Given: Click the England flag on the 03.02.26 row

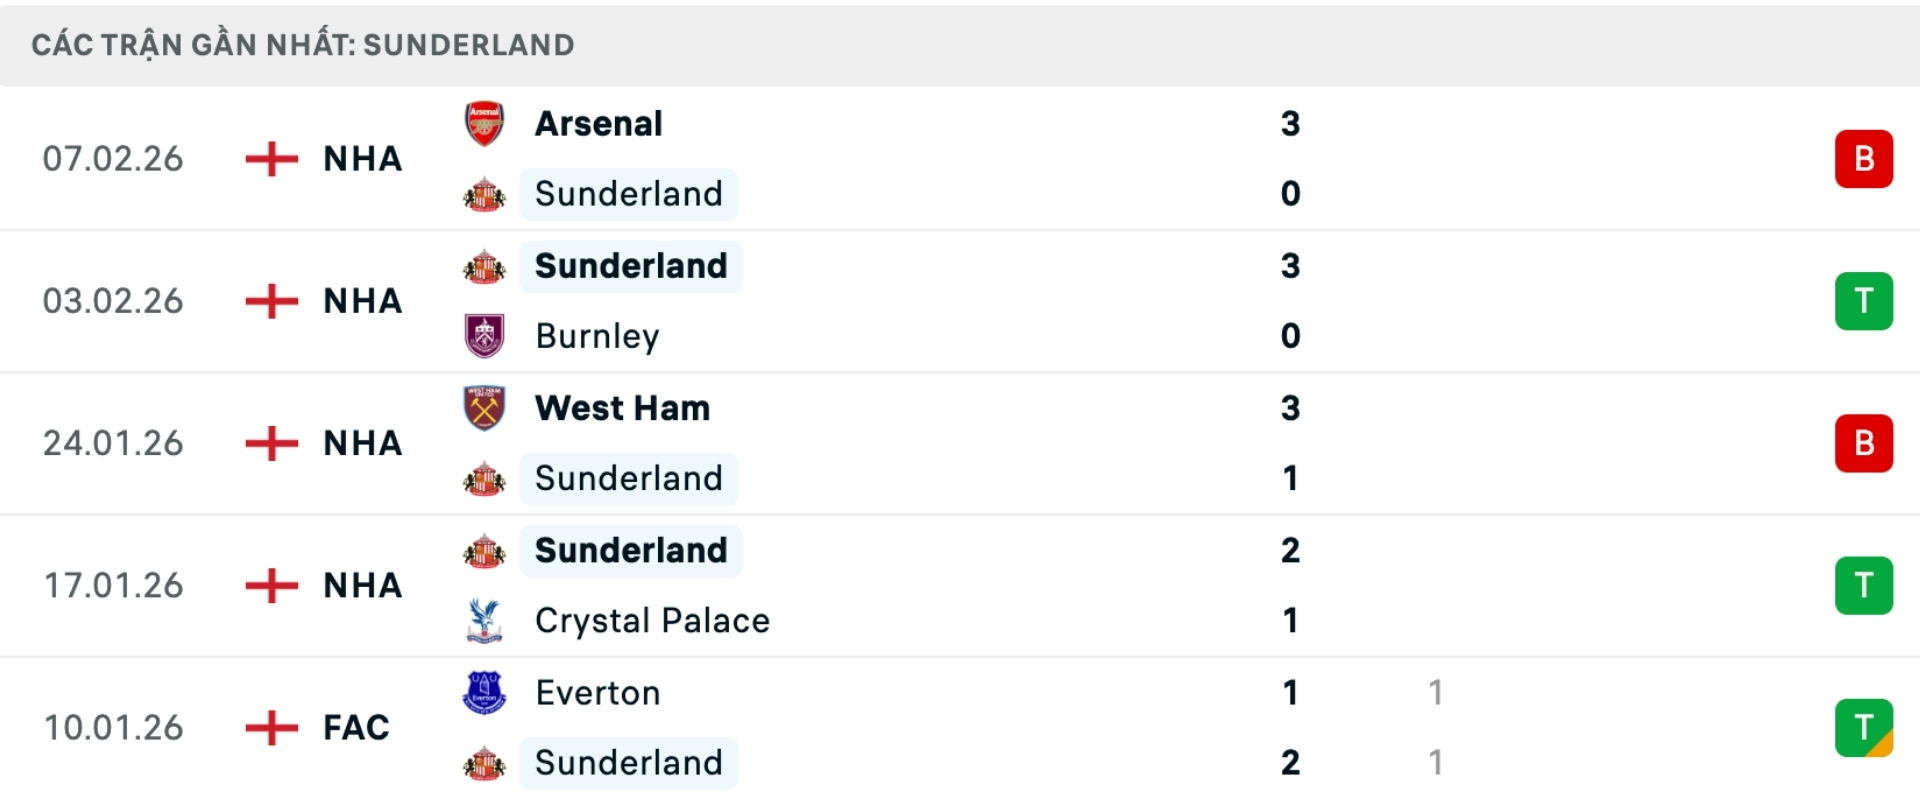Looking at the screenshot, I should [x=270, y=301].
